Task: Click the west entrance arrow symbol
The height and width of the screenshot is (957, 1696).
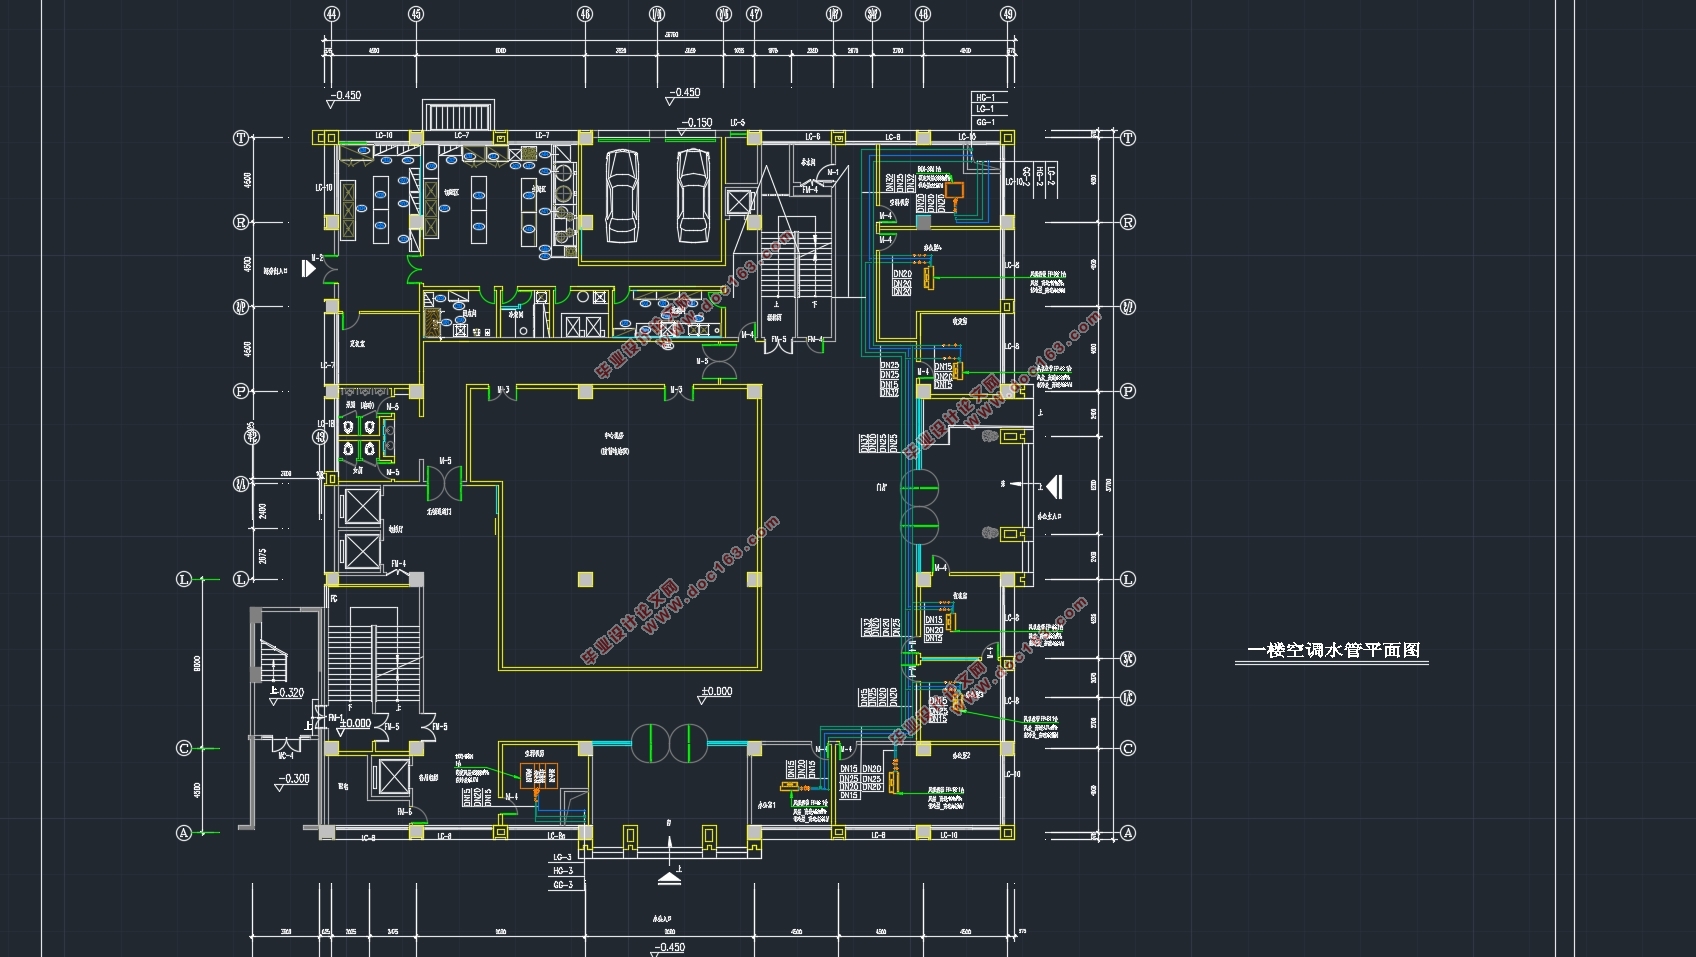Action: [x=309, y=268]
